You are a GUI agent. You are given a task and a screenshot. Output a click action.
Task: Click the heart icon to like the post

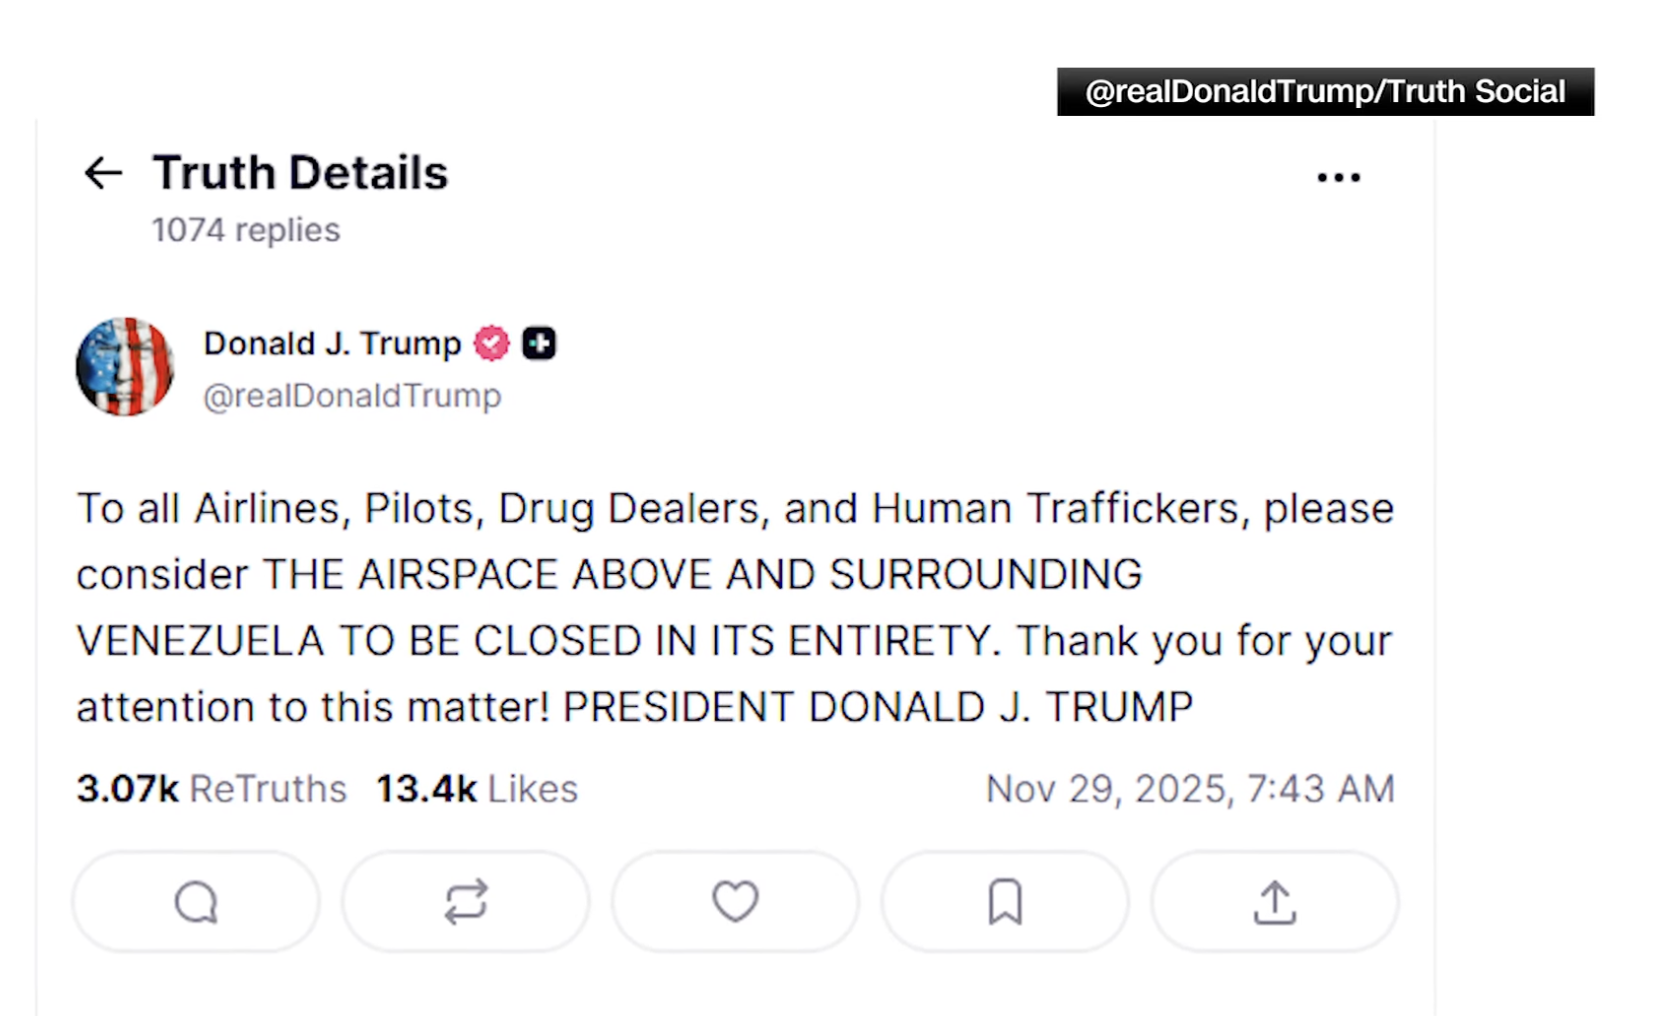pyautogui.click(x=735, y=901)
